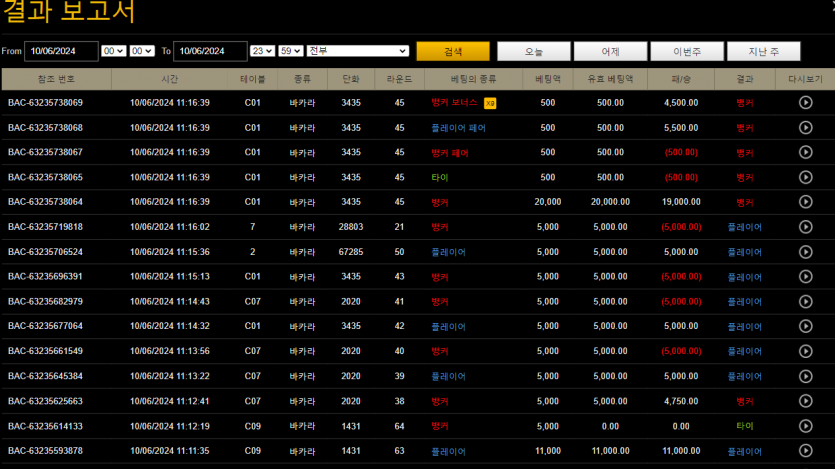Replay bet BAC-63235625663
Image resolution: width=835 pixels, height=469 pixels.
click(x=805, y=401)
